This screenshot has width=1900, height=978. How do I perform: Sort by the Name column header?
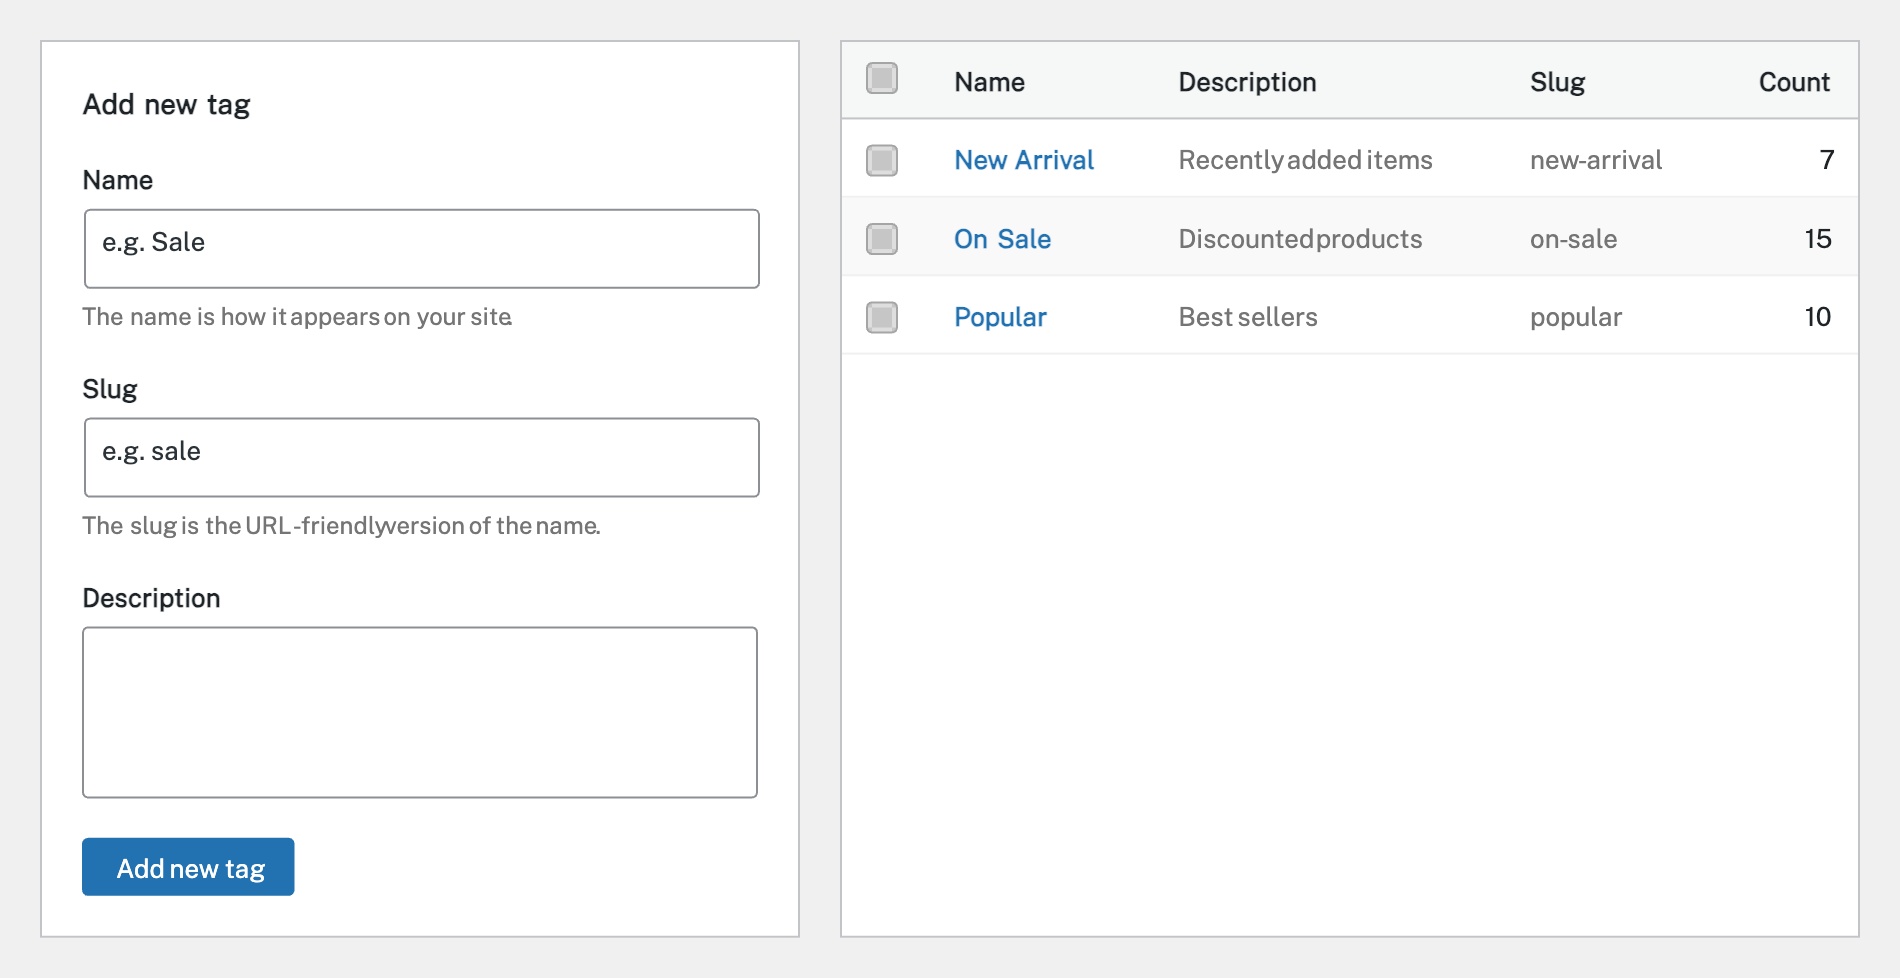point(989,82)
